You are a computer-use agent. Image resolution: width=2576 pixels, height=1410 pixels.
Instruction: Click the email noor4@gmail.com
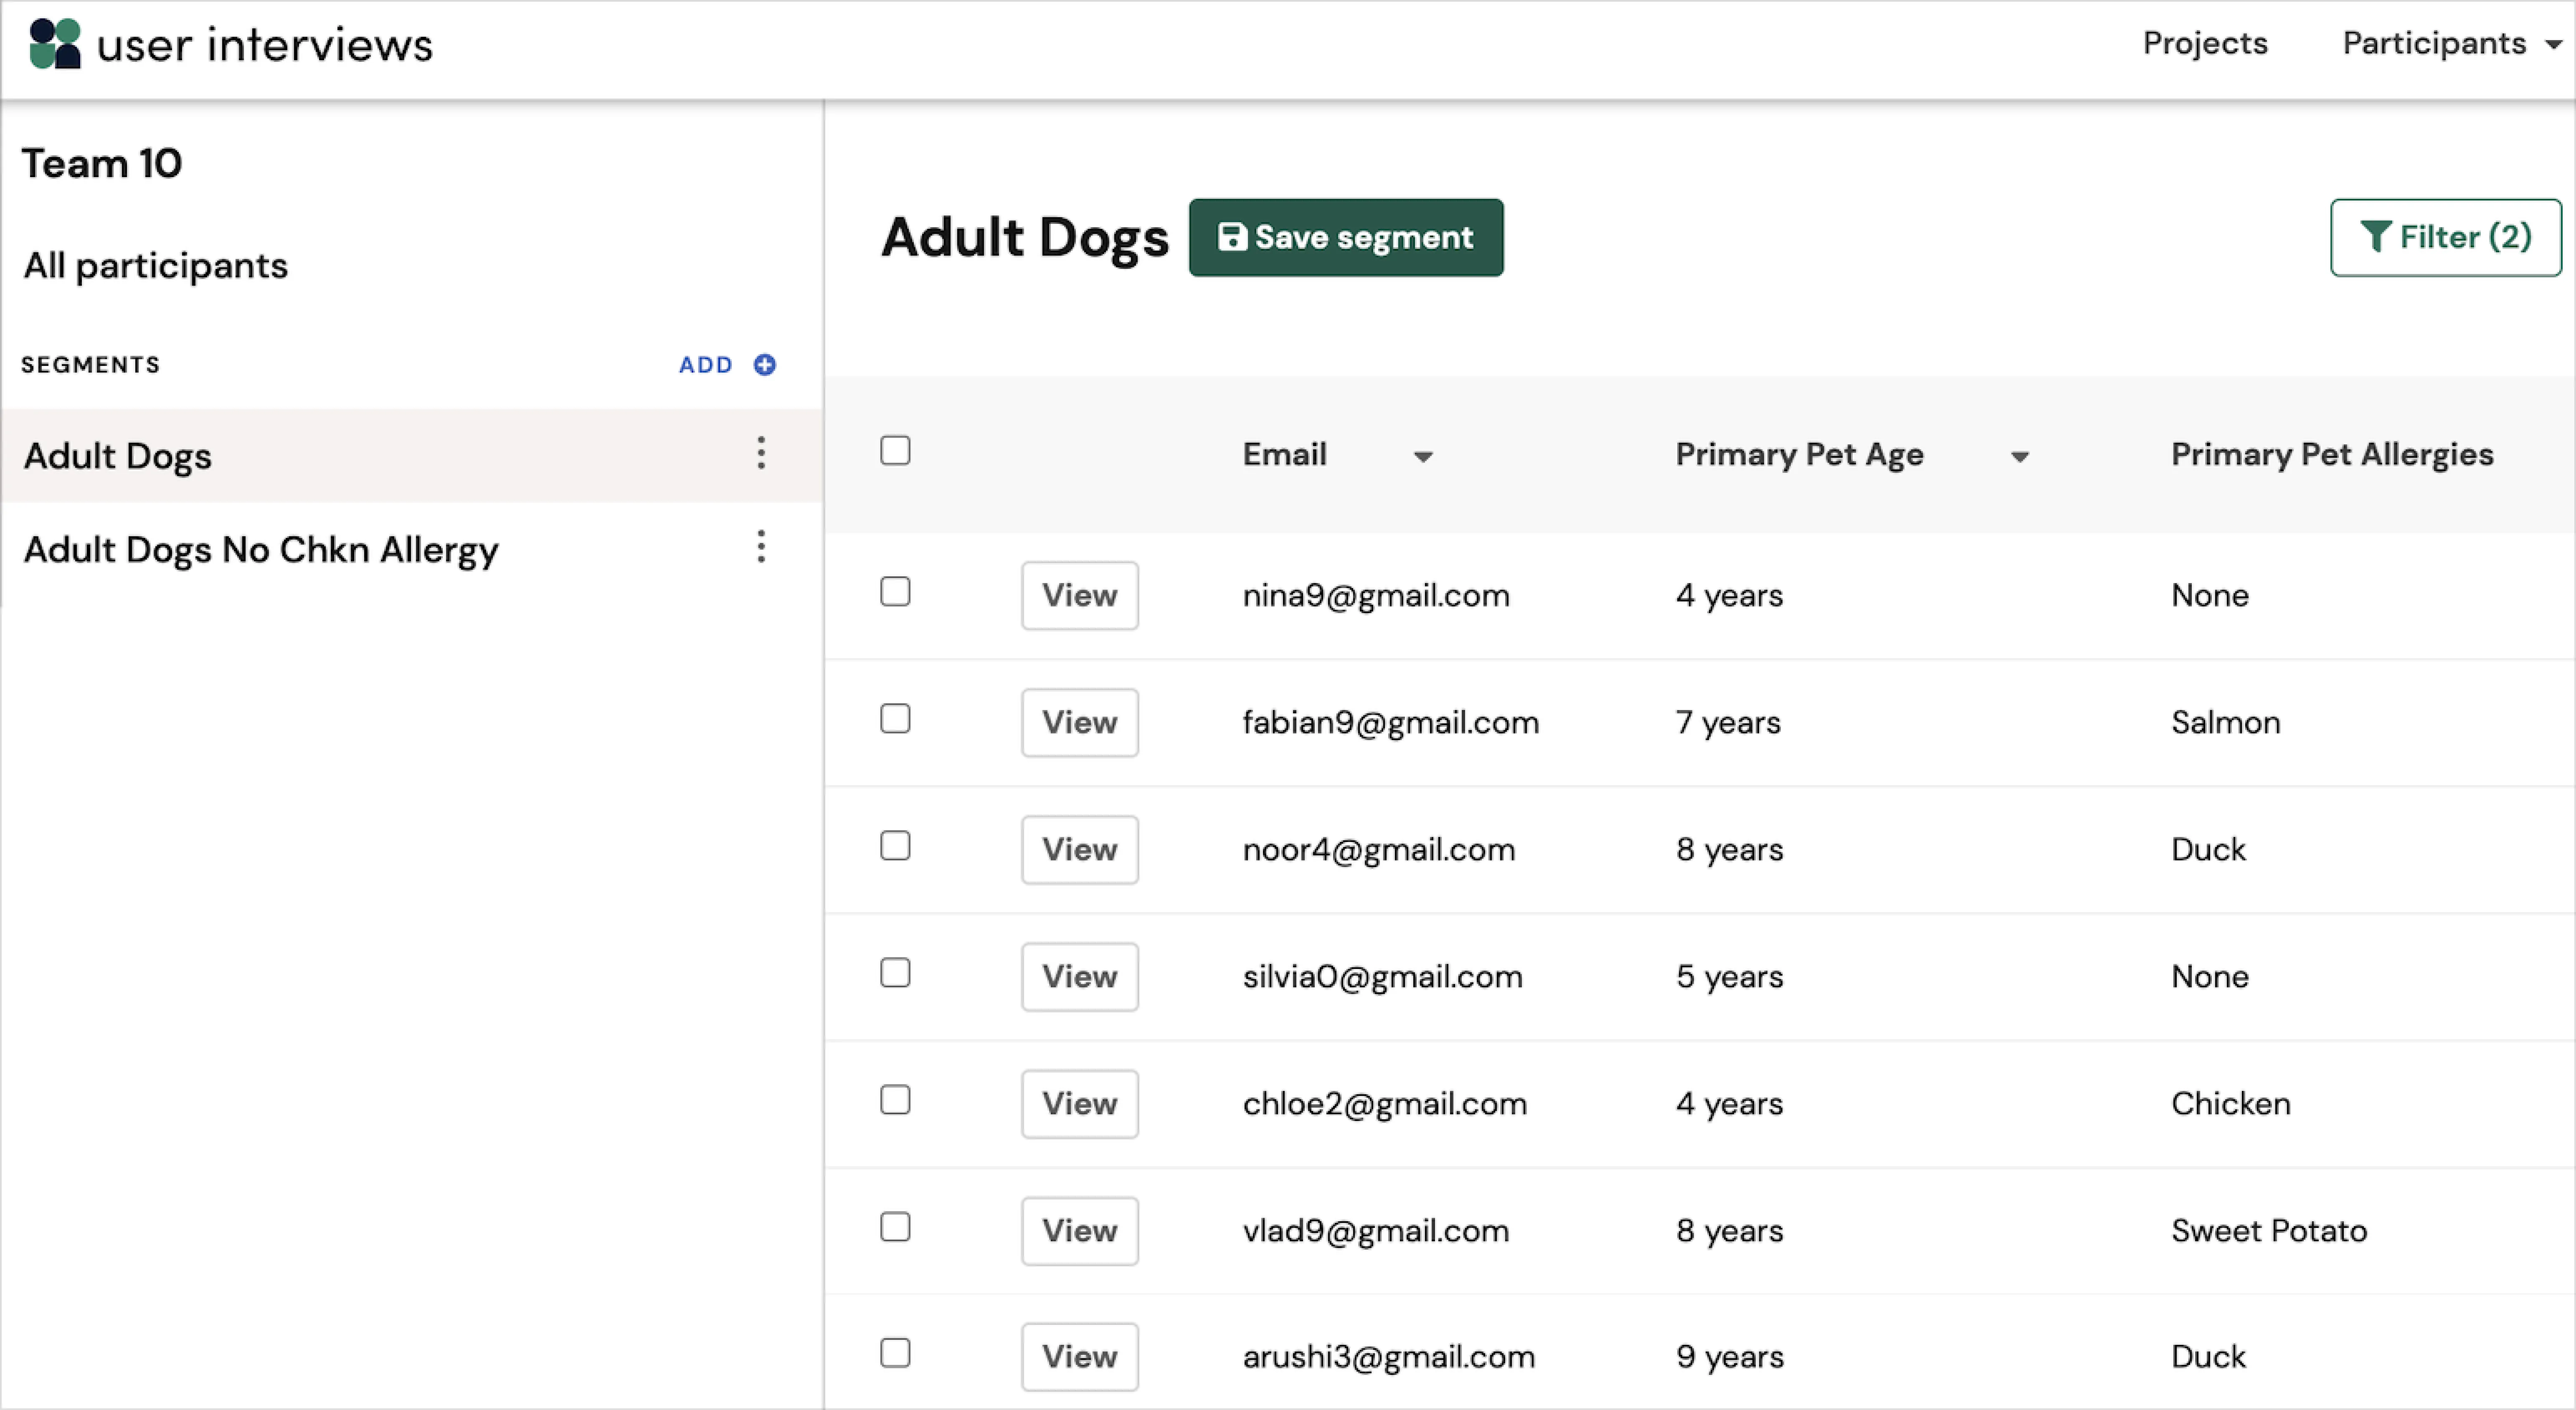click(x=1379, y=850)
